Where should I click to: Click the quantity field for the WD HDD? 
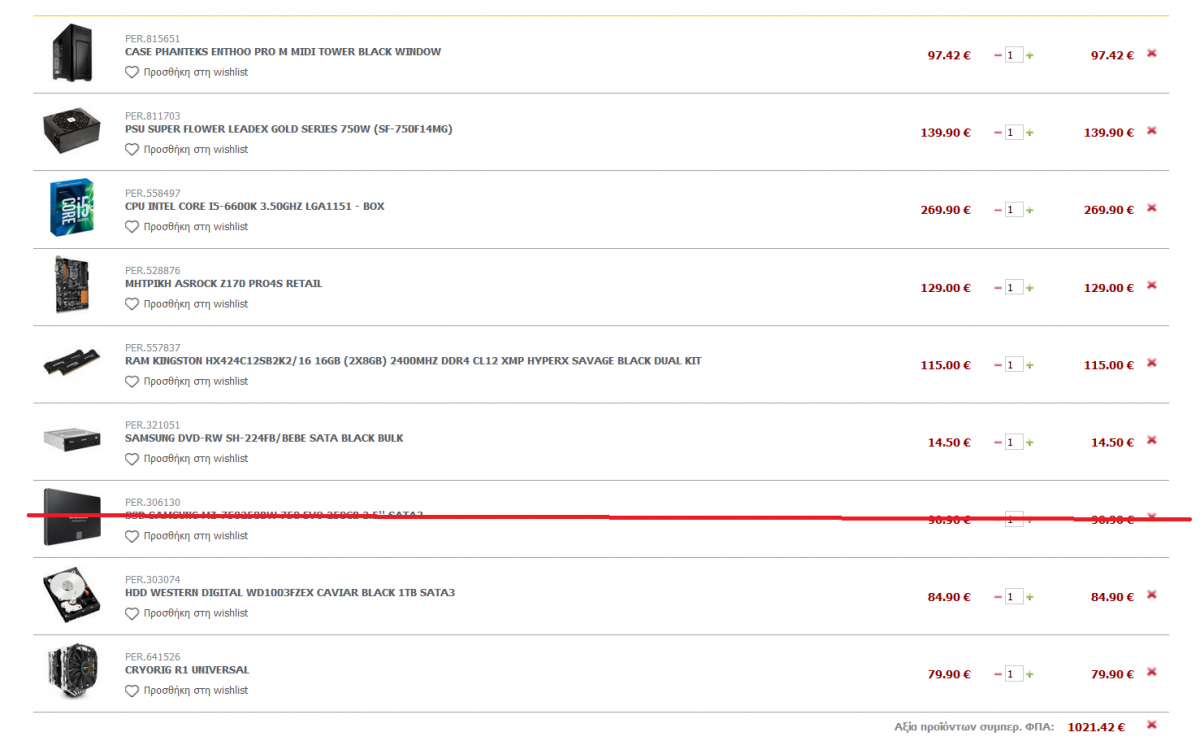point(1014,597)
